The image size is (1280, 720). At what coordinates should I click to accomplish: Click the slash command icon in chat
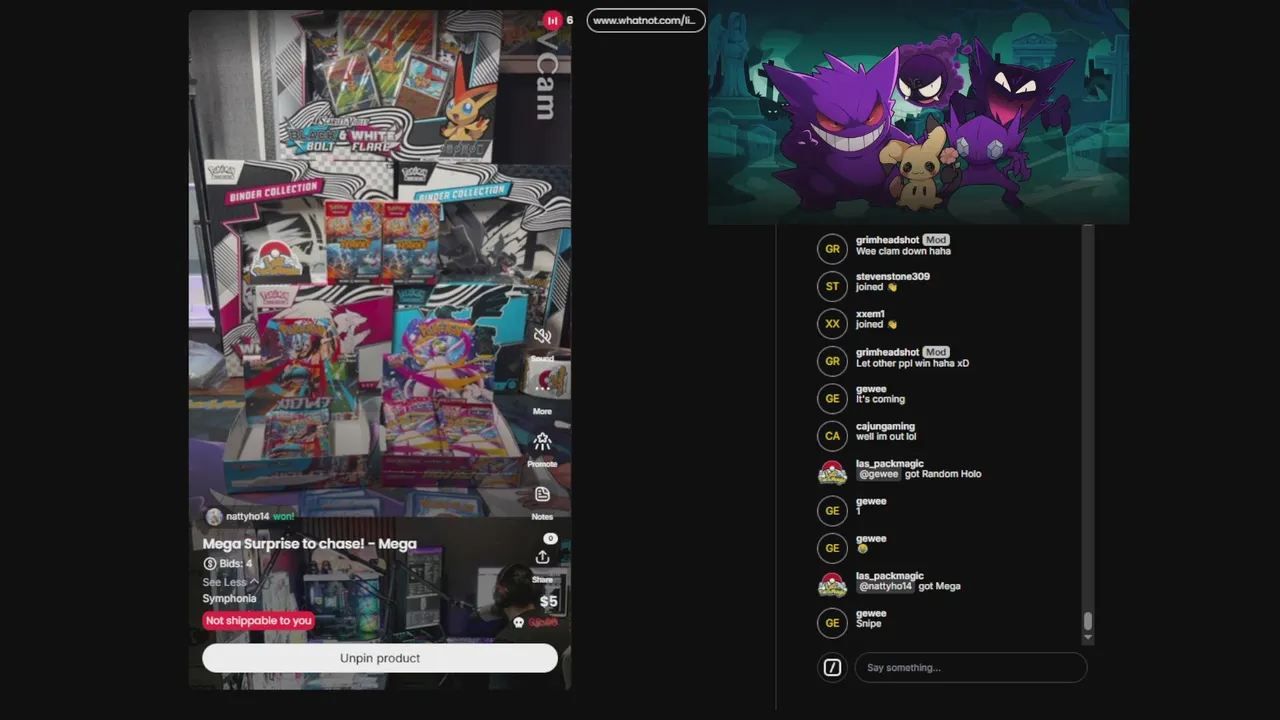pyautogui.click(x=832, y=668)
